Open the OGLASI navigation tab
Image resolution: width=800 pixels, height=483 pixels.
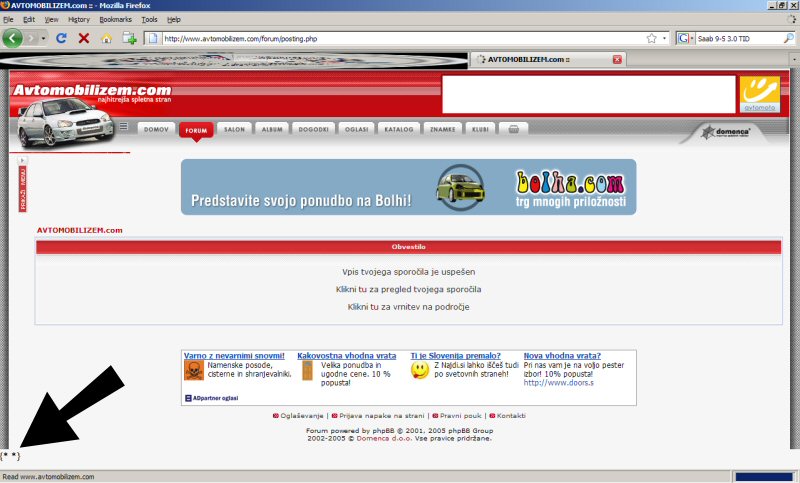(356, 130)
